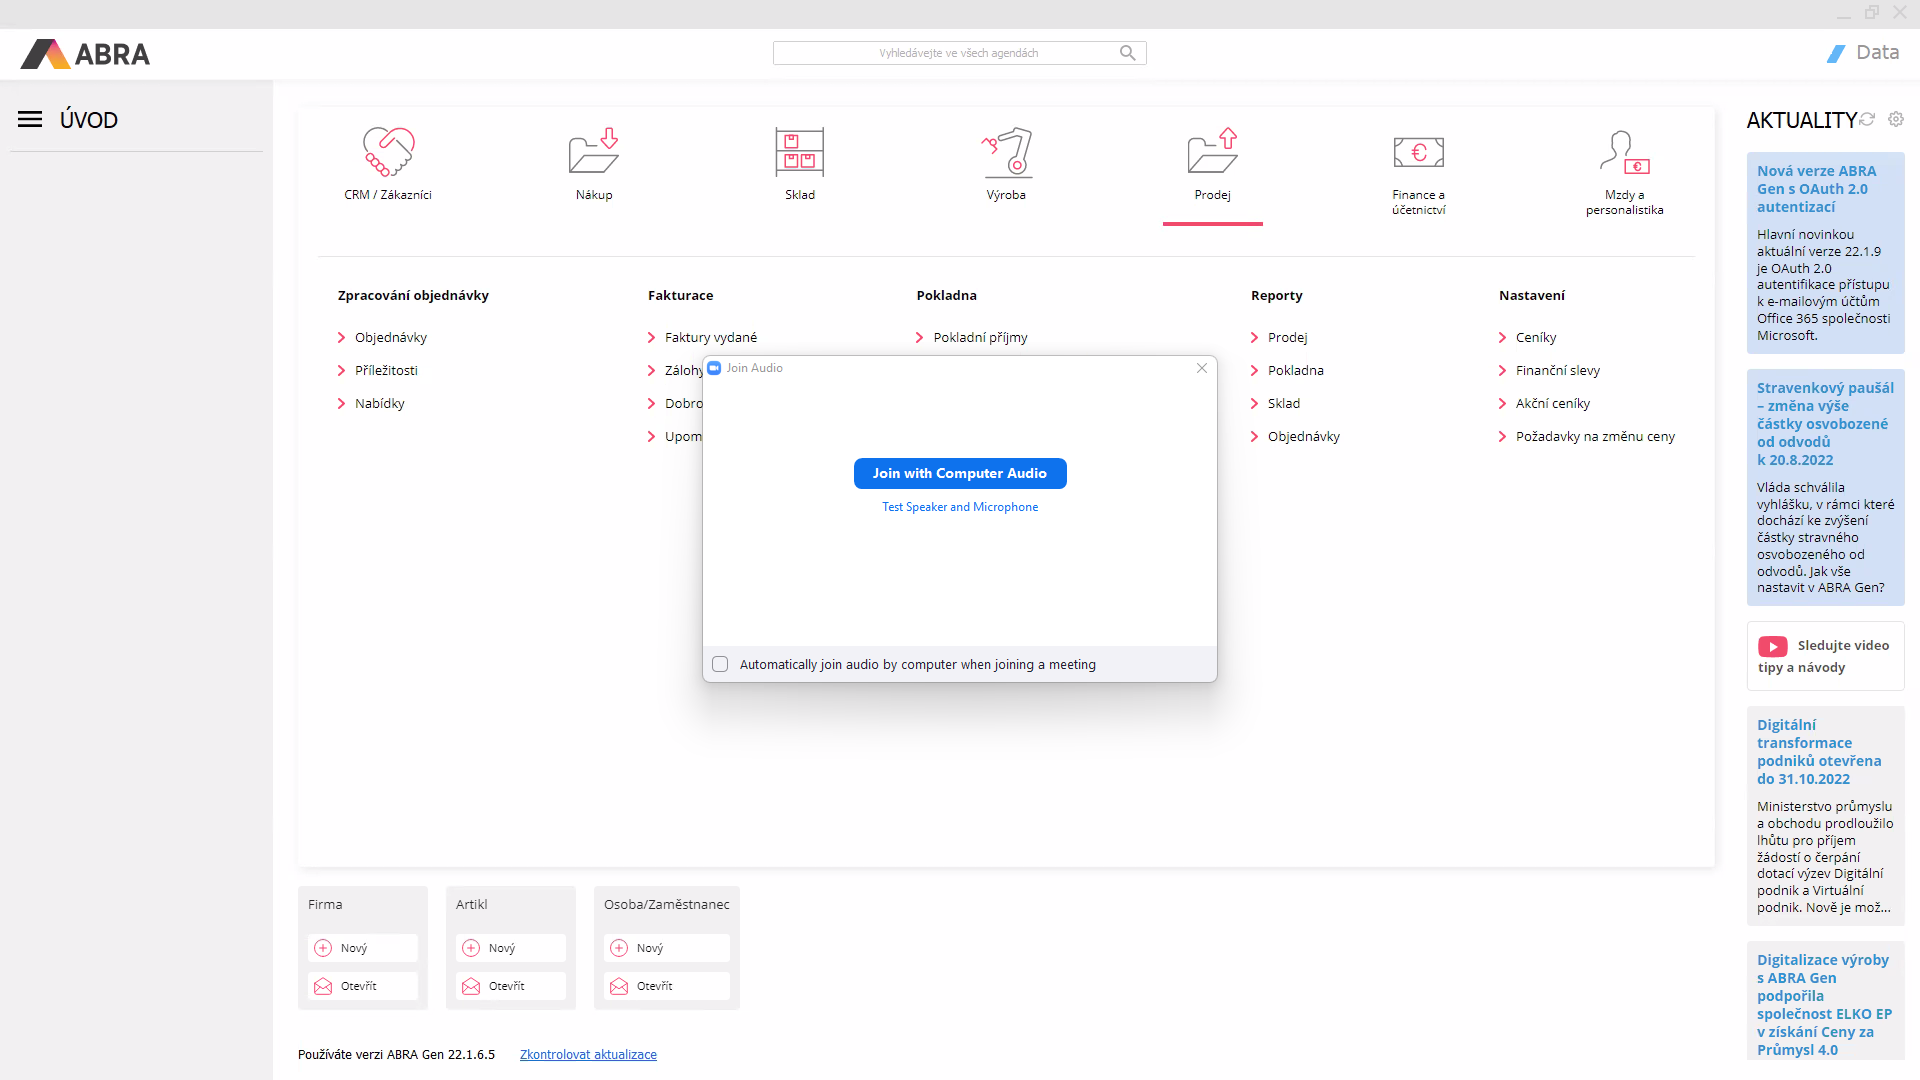
Task: Click Zkontrolovat aktualizace link
Action: (x=588, y=1055)
